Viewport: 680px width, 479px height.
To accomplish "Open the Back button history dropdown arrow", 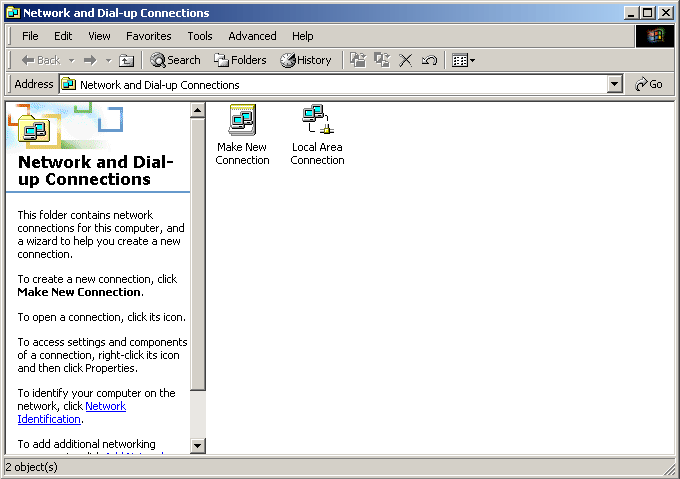I will coord(69,60).
